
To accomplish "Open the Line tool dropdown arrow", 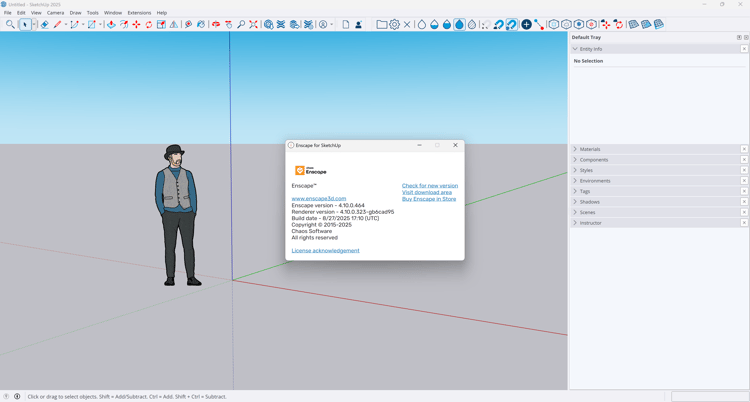I will 66,24.
